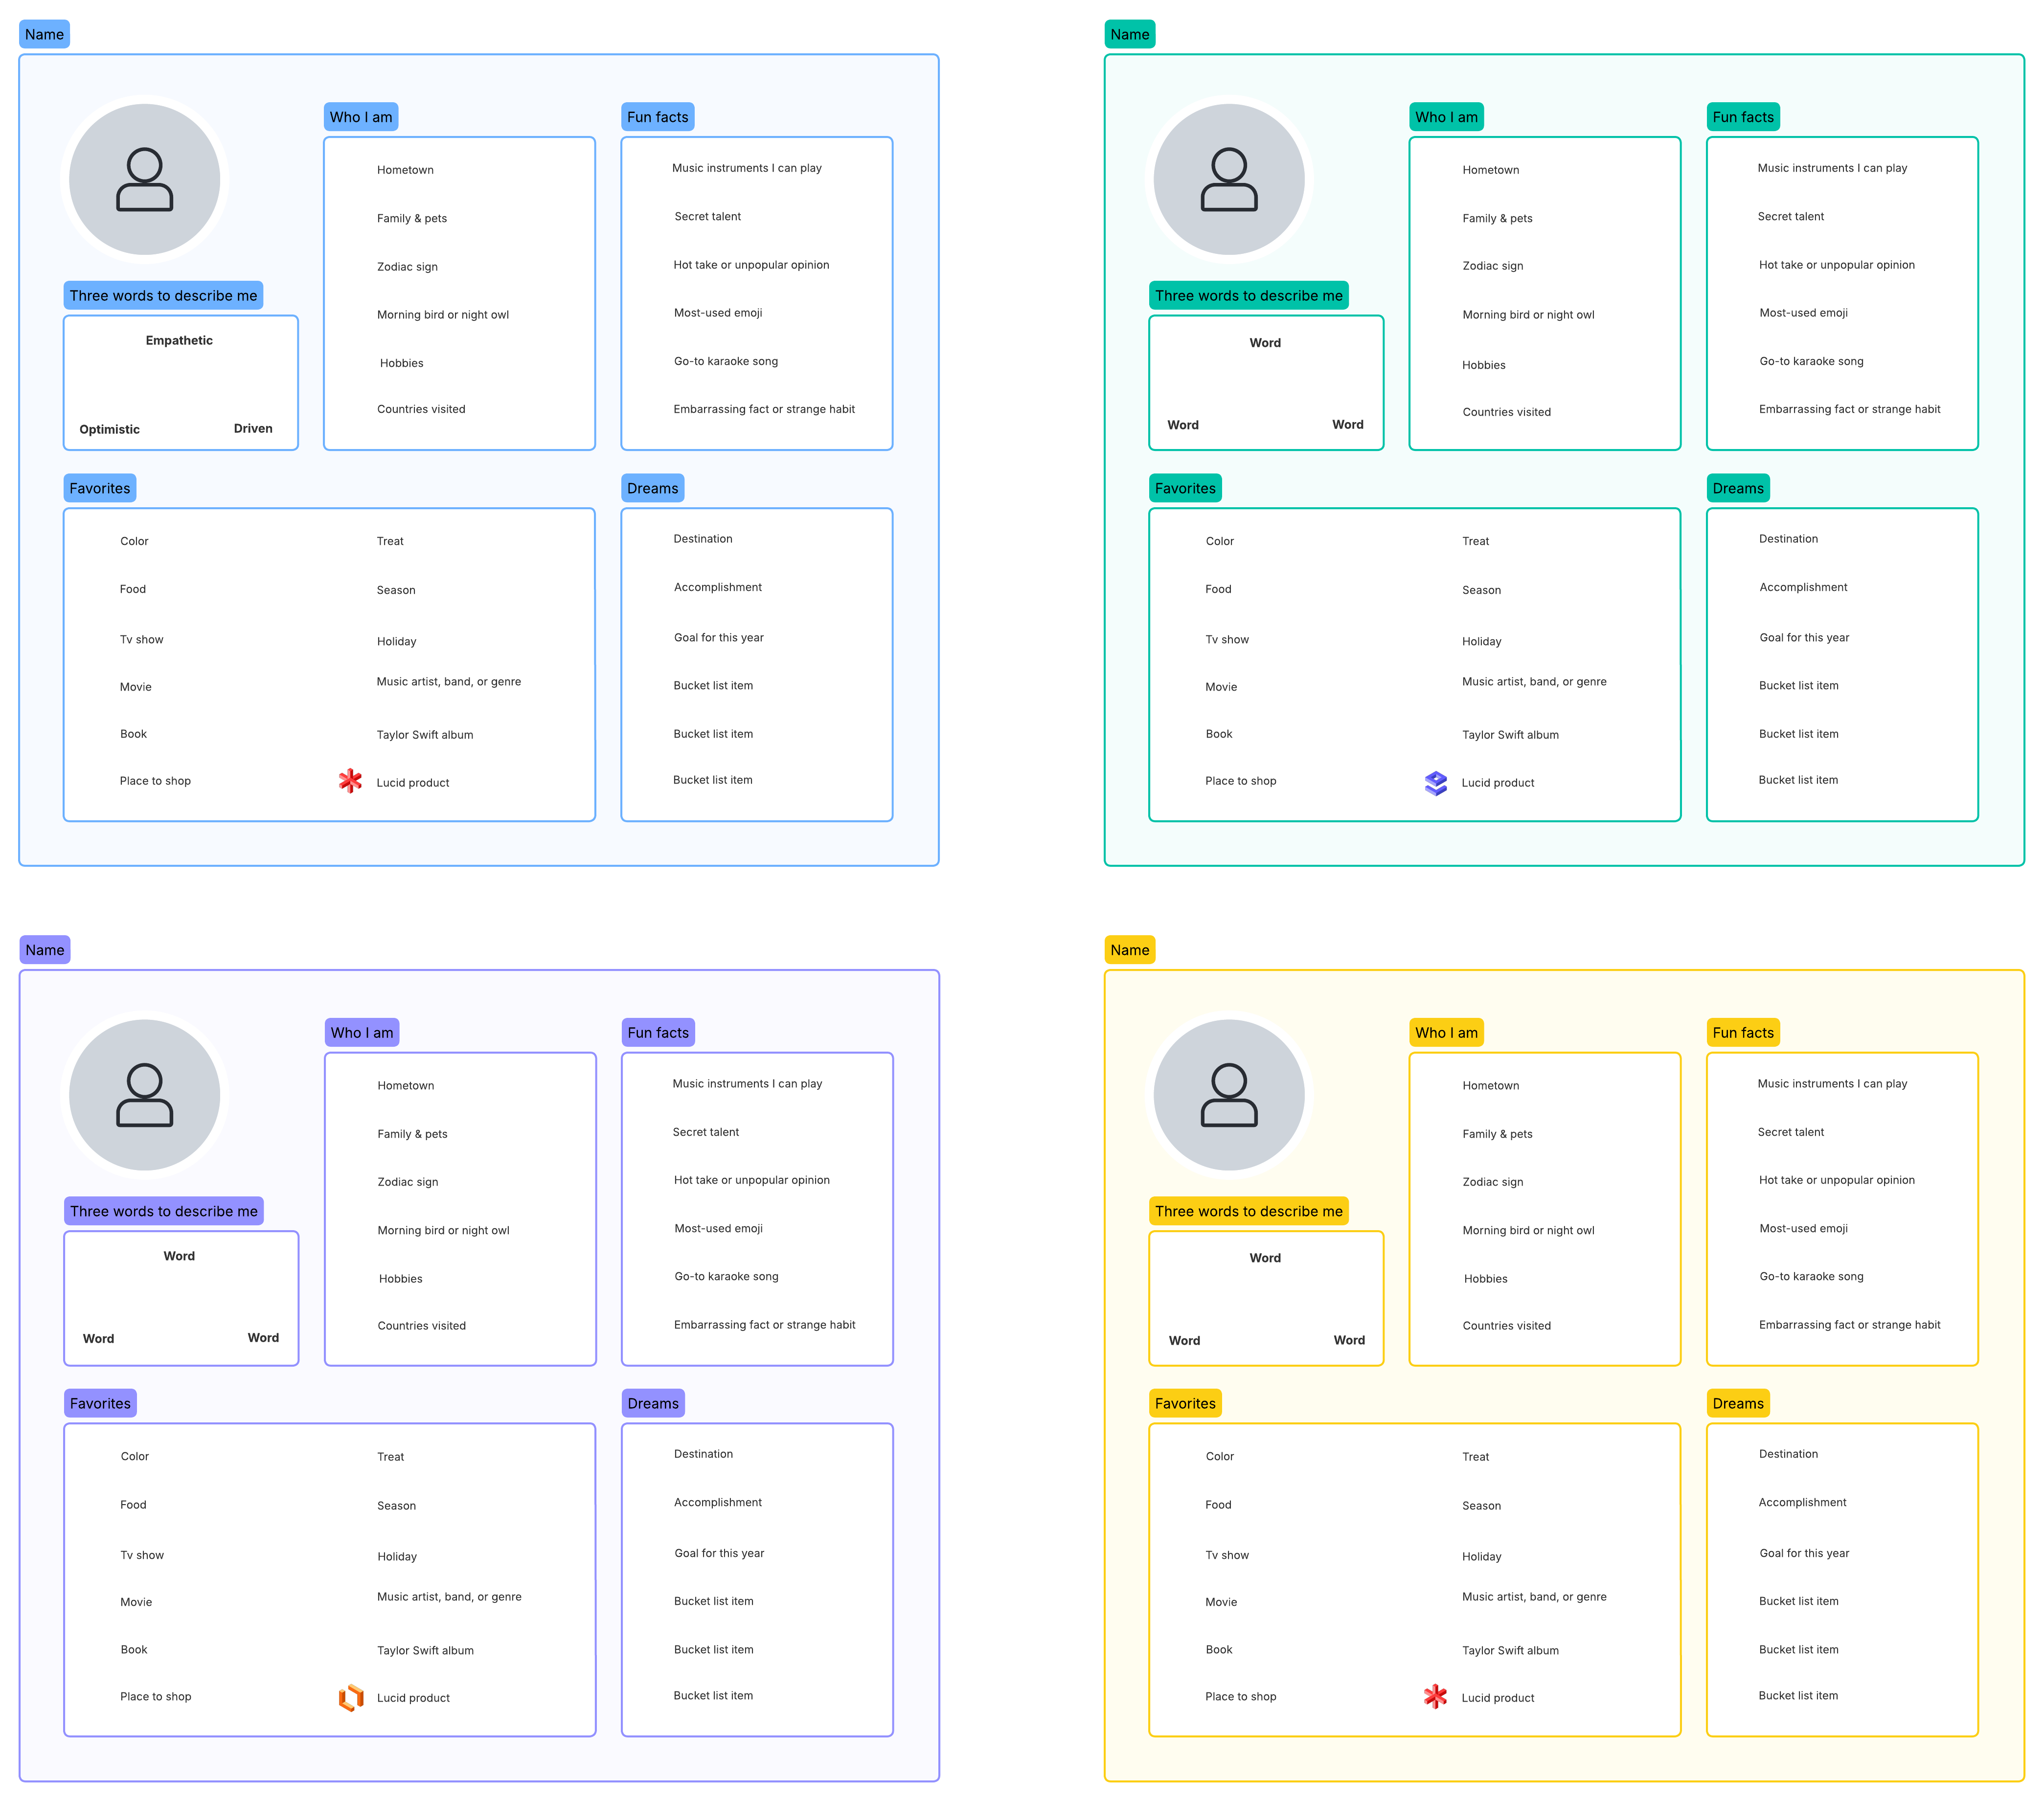Click the word Empathetic
Screen dimensions: 2044x1800
pos(179,340)
